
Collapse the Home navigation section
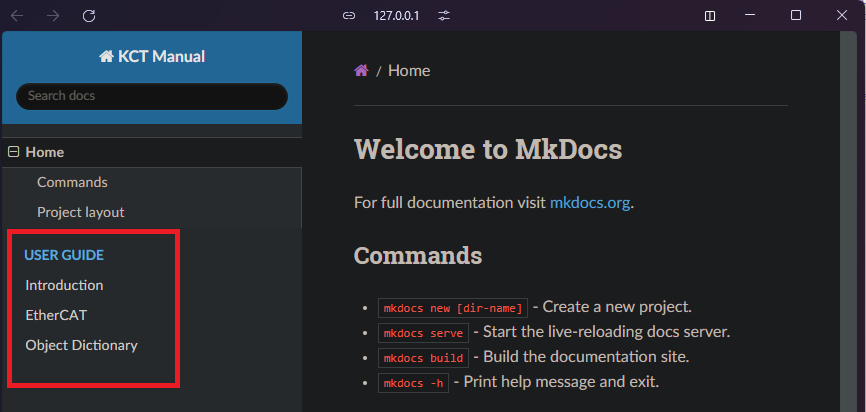pyautogui.click(x=14, y=152)
